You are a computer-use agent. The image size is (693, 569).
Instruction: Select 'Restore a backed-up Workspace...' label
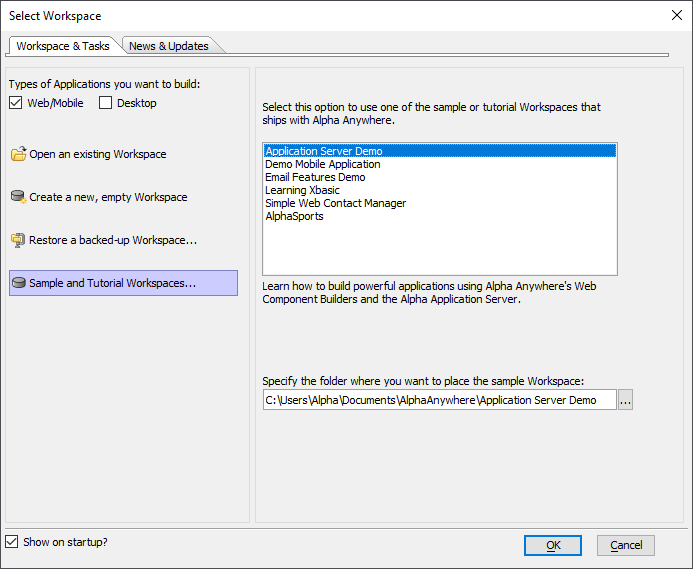click(113, 240)
